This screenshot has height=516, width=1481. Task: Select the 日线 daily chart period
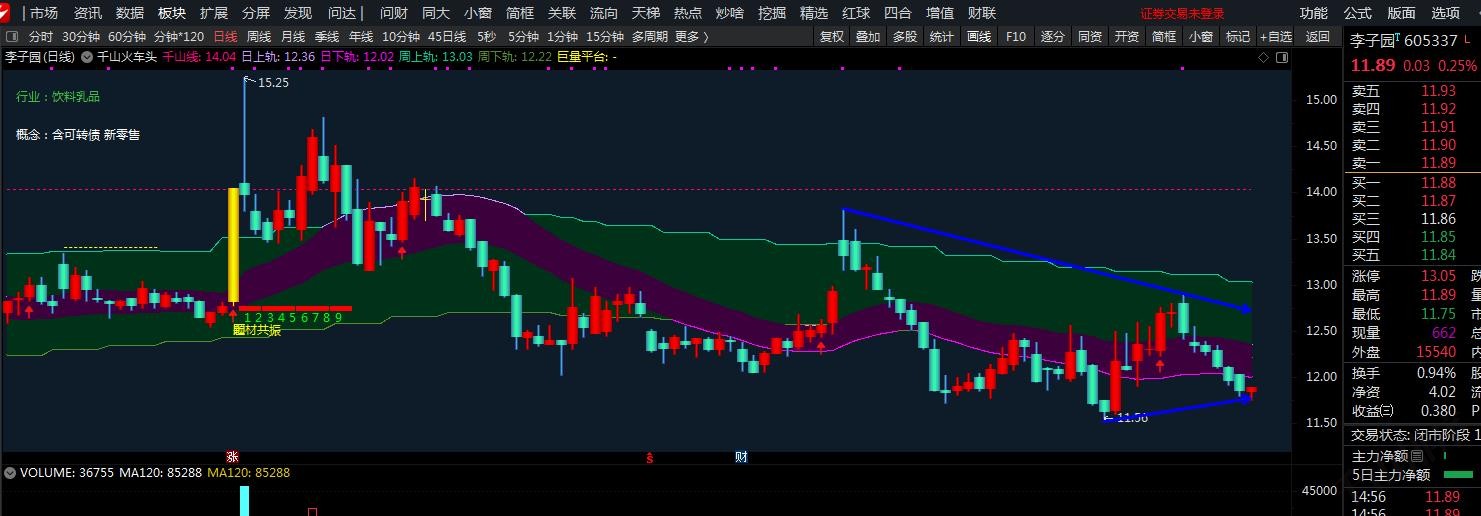225,37
